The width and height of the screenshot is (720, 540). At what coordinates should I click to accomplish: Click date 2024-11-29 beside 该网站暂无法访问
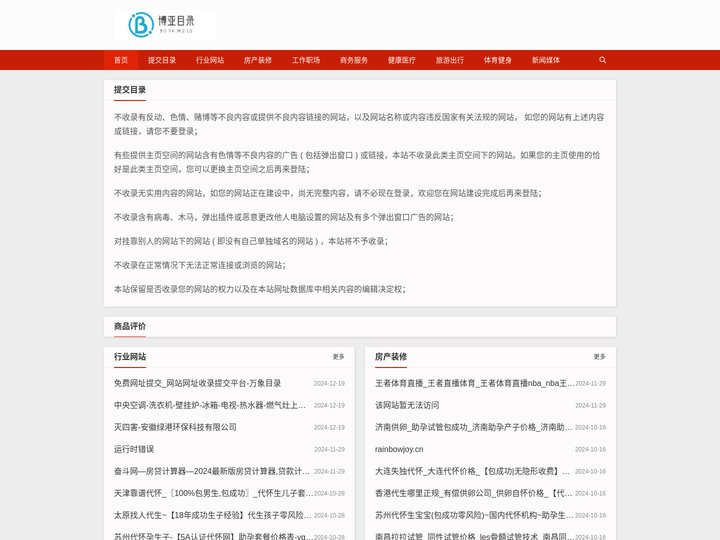(x=590, y=405)
